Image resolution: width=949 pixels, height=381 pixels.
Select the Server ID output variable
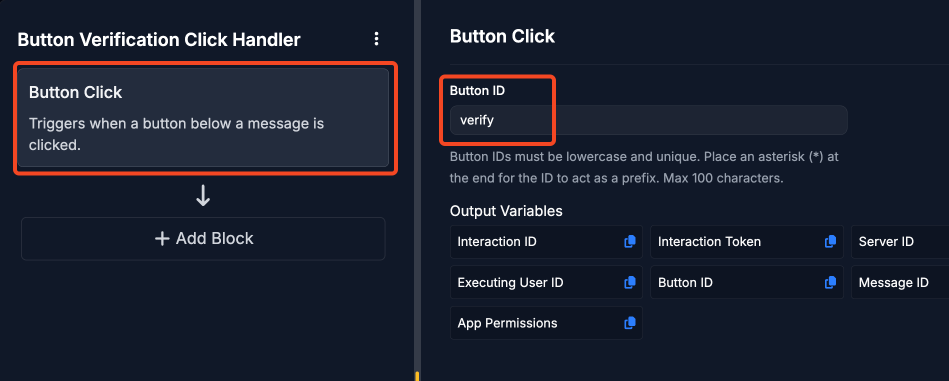point(900,242)
